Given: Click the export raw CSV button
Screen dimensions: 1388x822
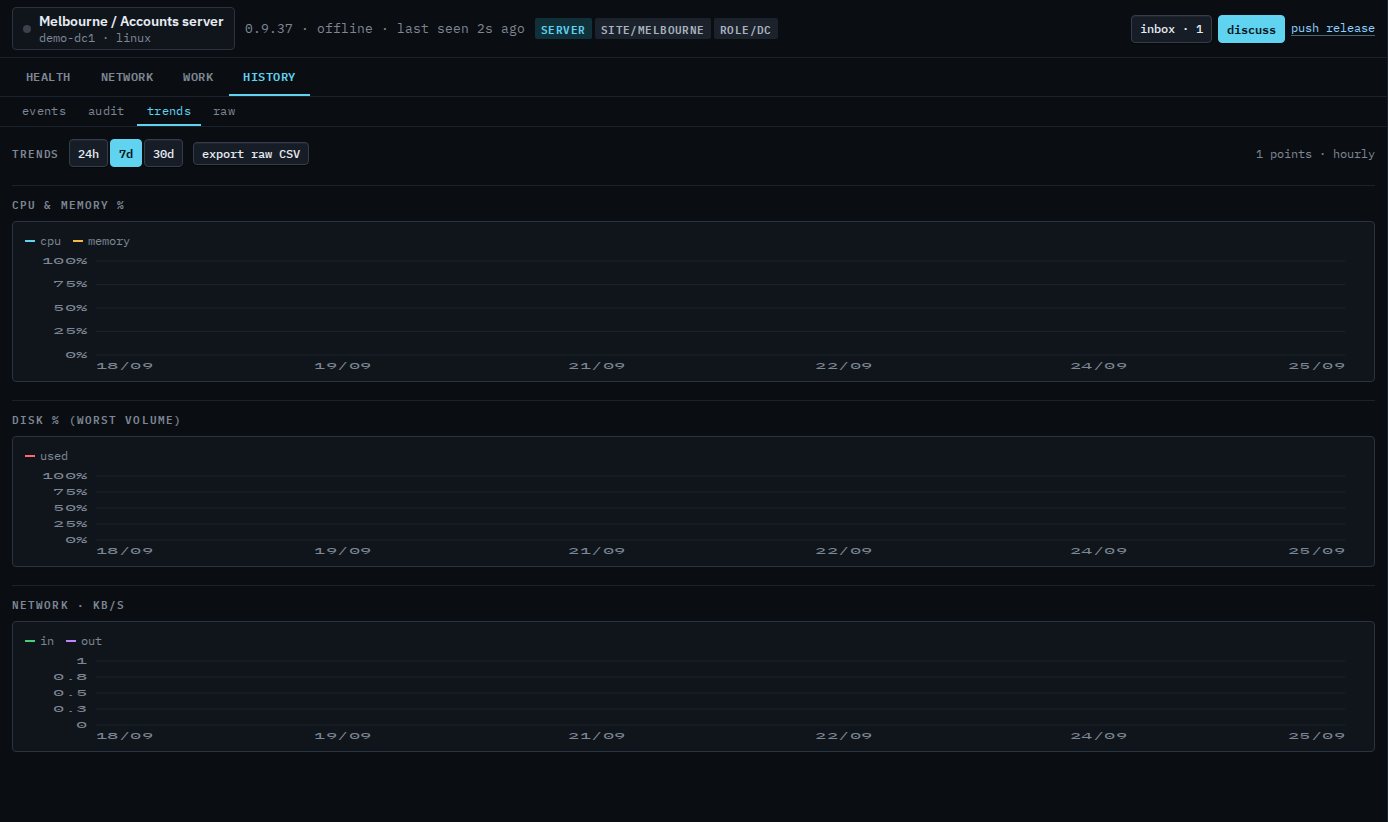Looking at the screenshot, I should pyautogui.click(x=251, y=154).
